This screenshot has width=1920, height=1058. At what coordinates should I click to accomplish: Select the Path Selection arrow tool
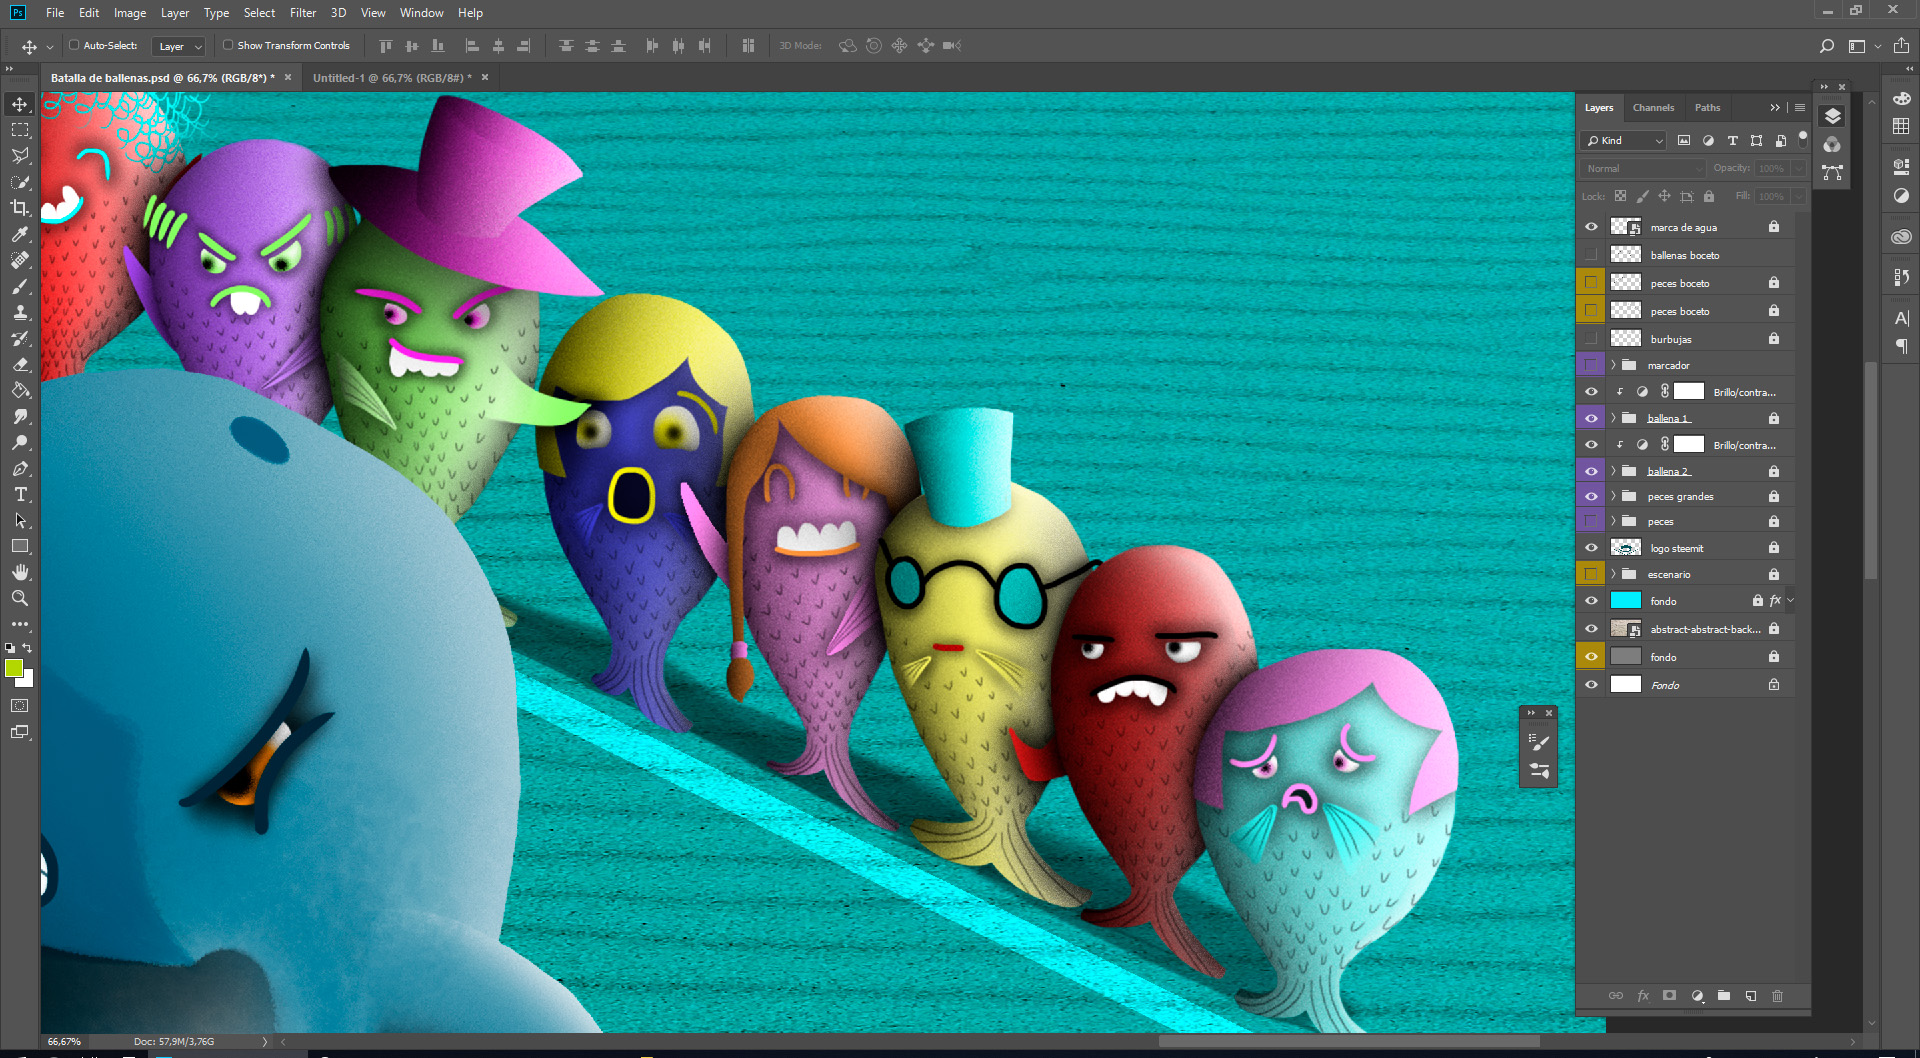click(x=20, y=520)
